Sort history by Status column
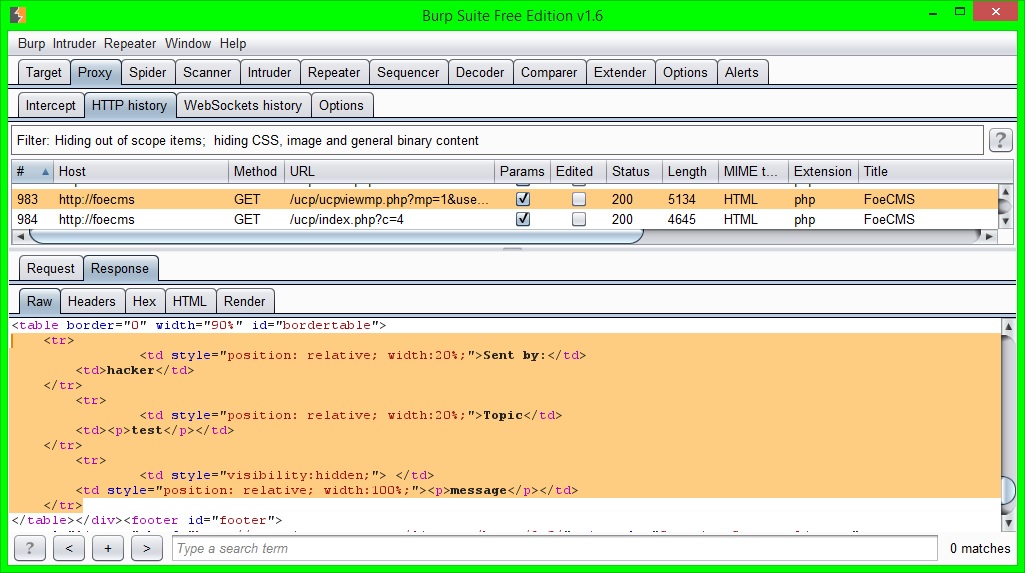1025x573 pixels. (634, 172)
